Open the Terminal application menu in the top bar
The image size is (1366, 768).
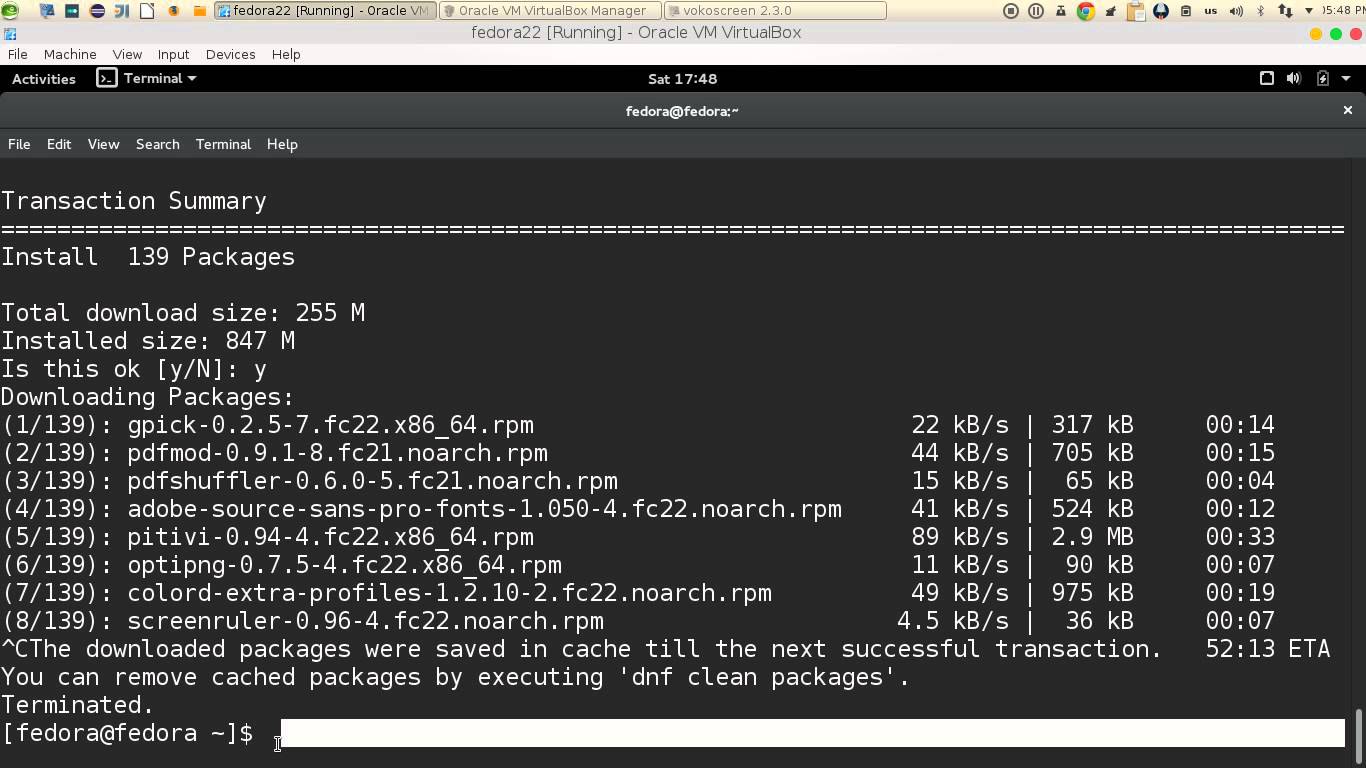coord(147,78)
